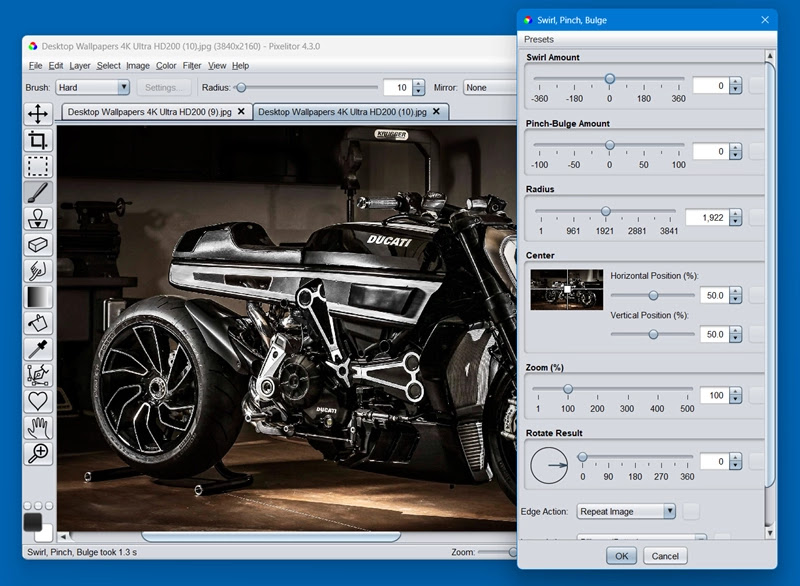Pick the Eraser tool
Screen dimensions: 800x586
point(38,245)
